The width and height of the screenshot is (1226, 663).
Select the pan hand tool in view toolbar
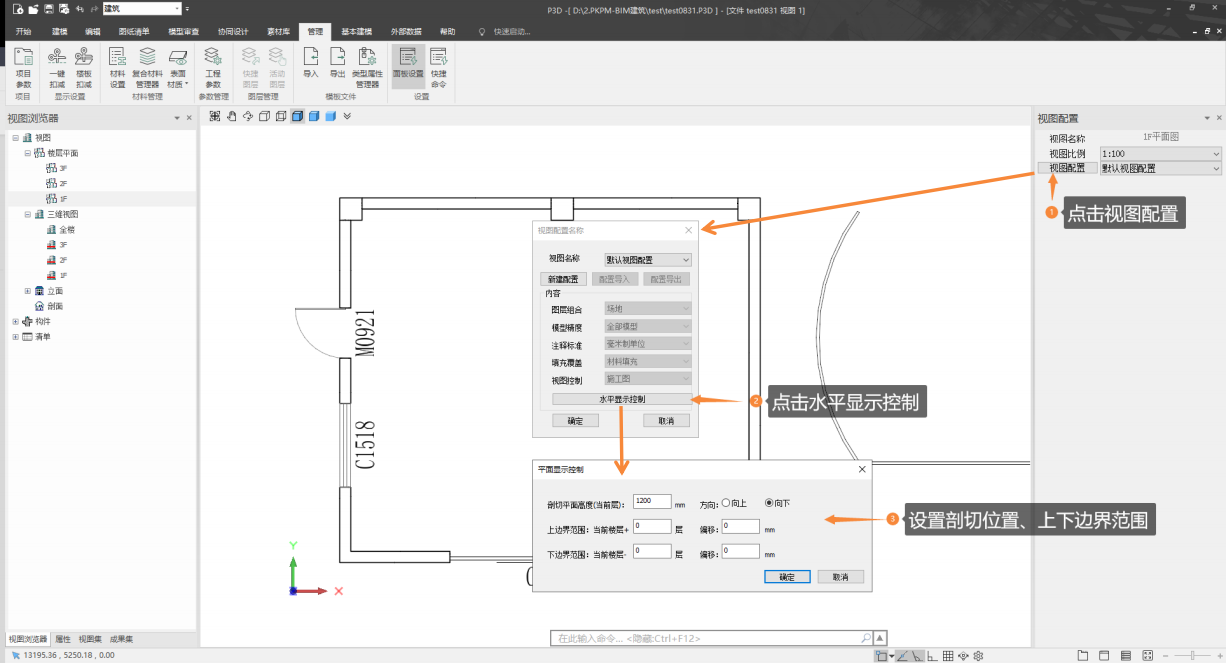tap(232, 117)
